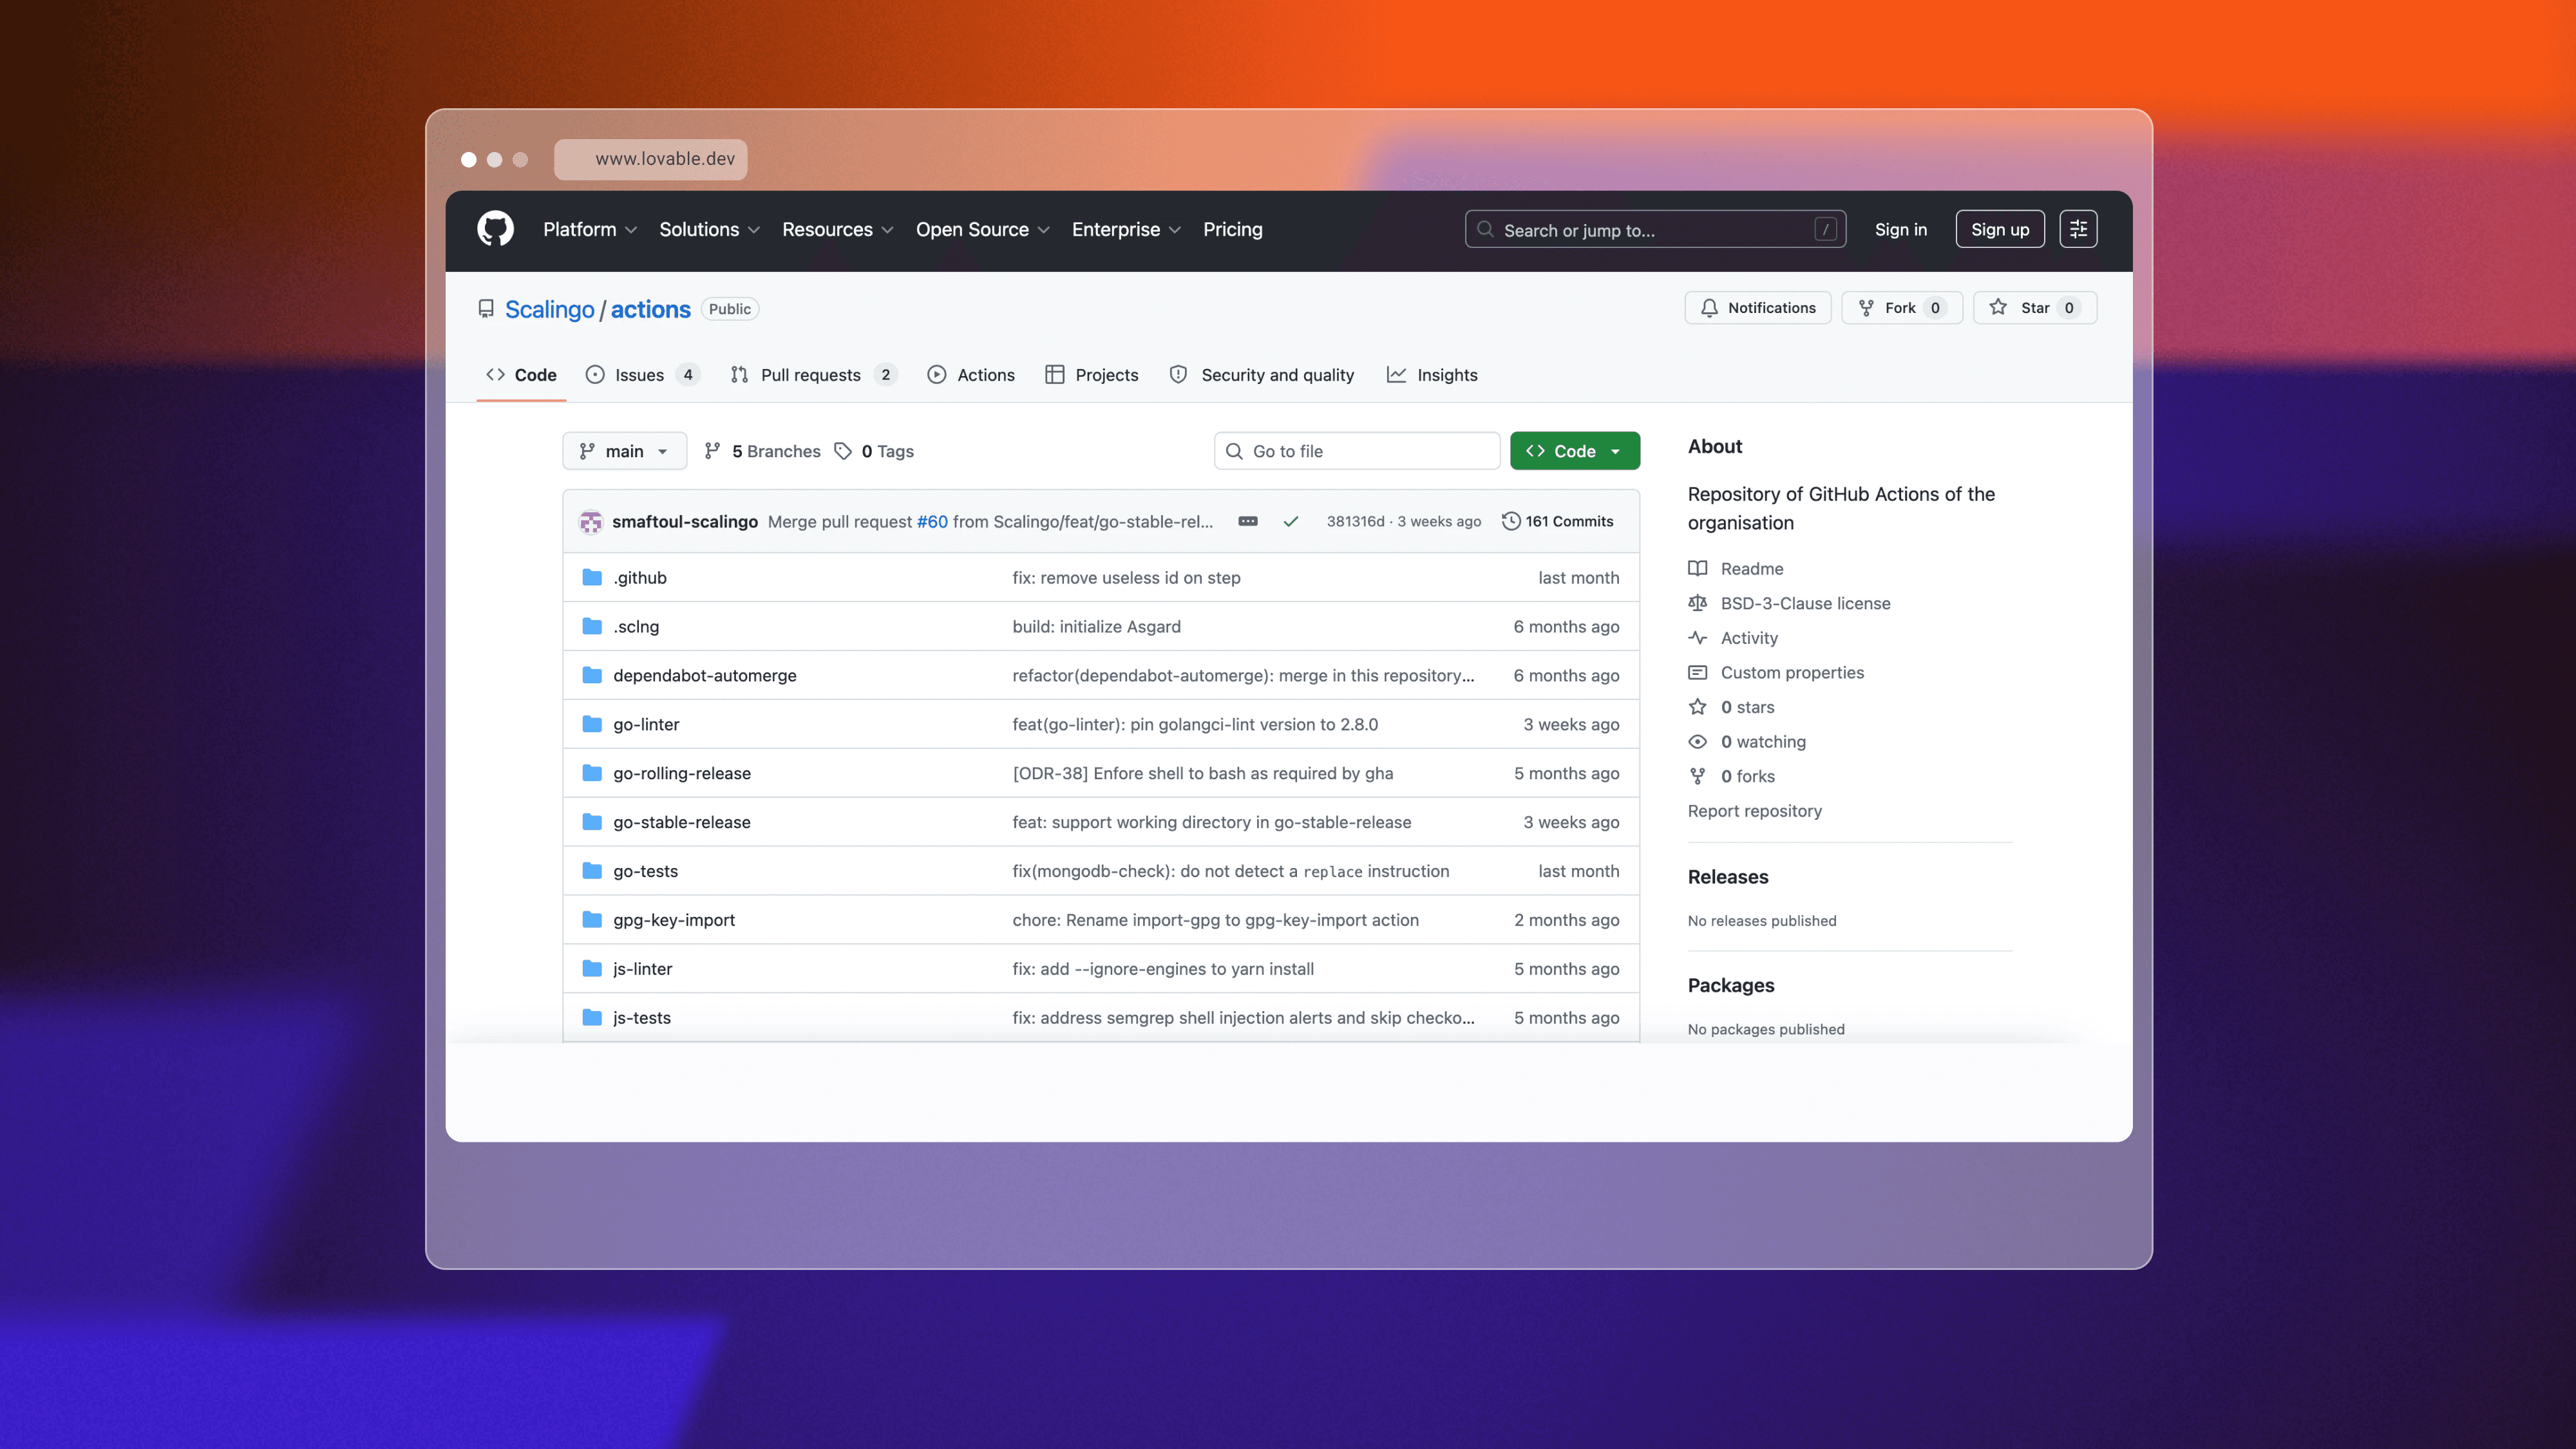The width and height of the screenshot is (2576, 1449).
Task: Click the go-tests folder icon
Action: click(x=592, y=871)
